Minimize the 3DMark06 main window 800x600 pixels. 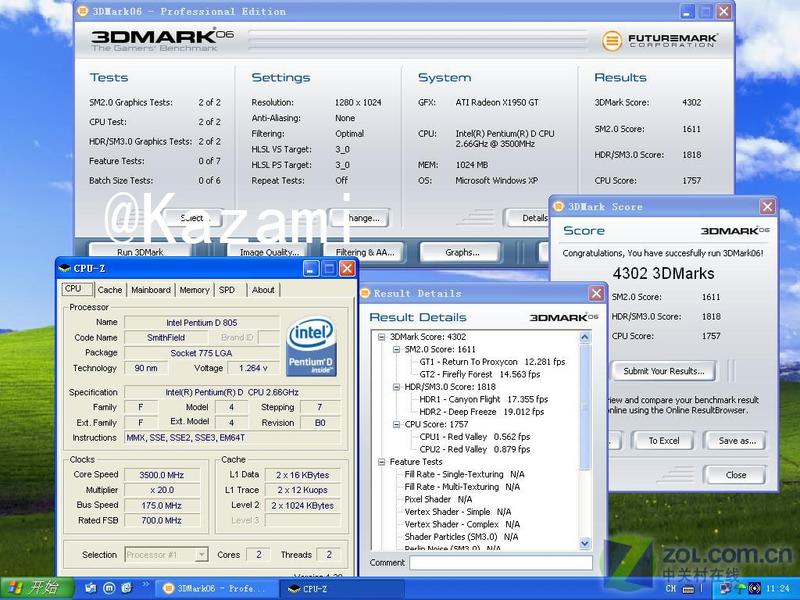pos(688,11)
